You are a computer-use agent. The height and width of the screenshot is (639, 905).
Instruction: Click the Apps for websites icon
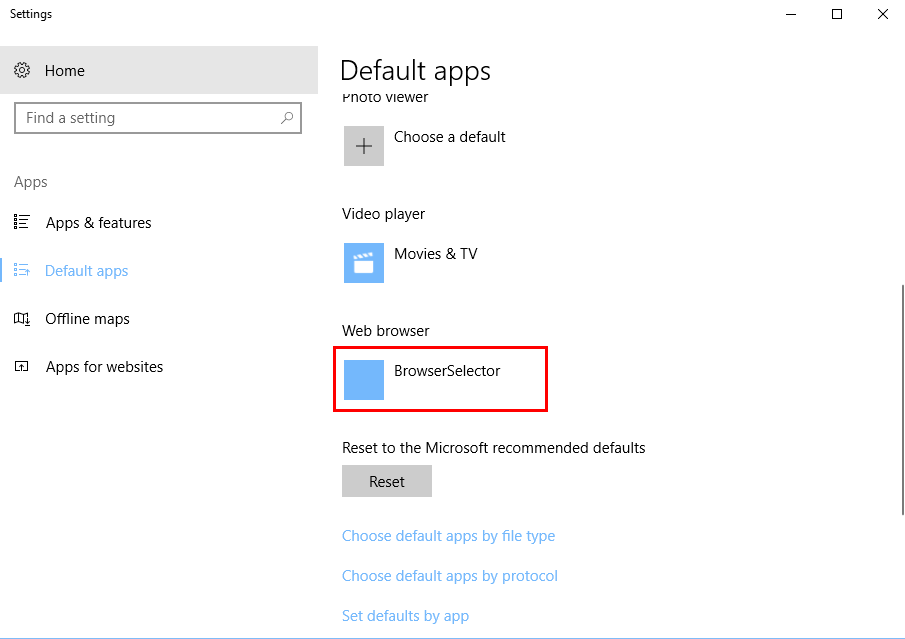coord(21,367)
